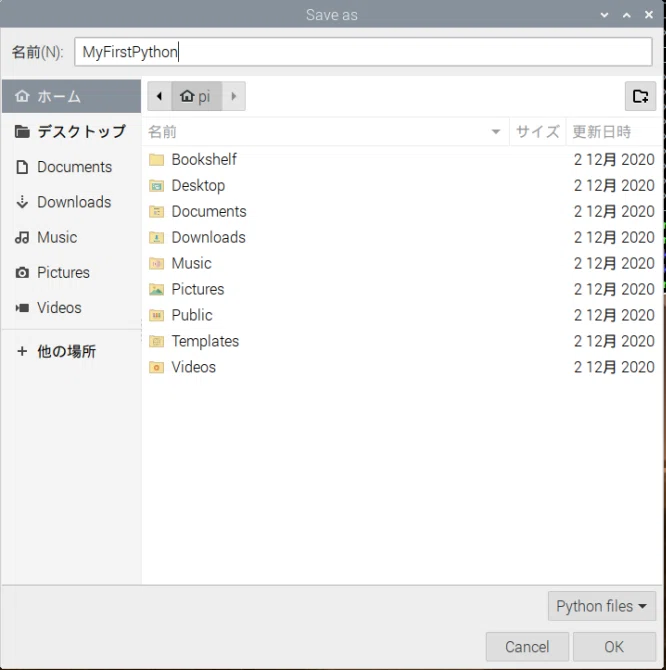Select the Public folder name
This screenshot has height=670, width=666.
pos(192,315)
